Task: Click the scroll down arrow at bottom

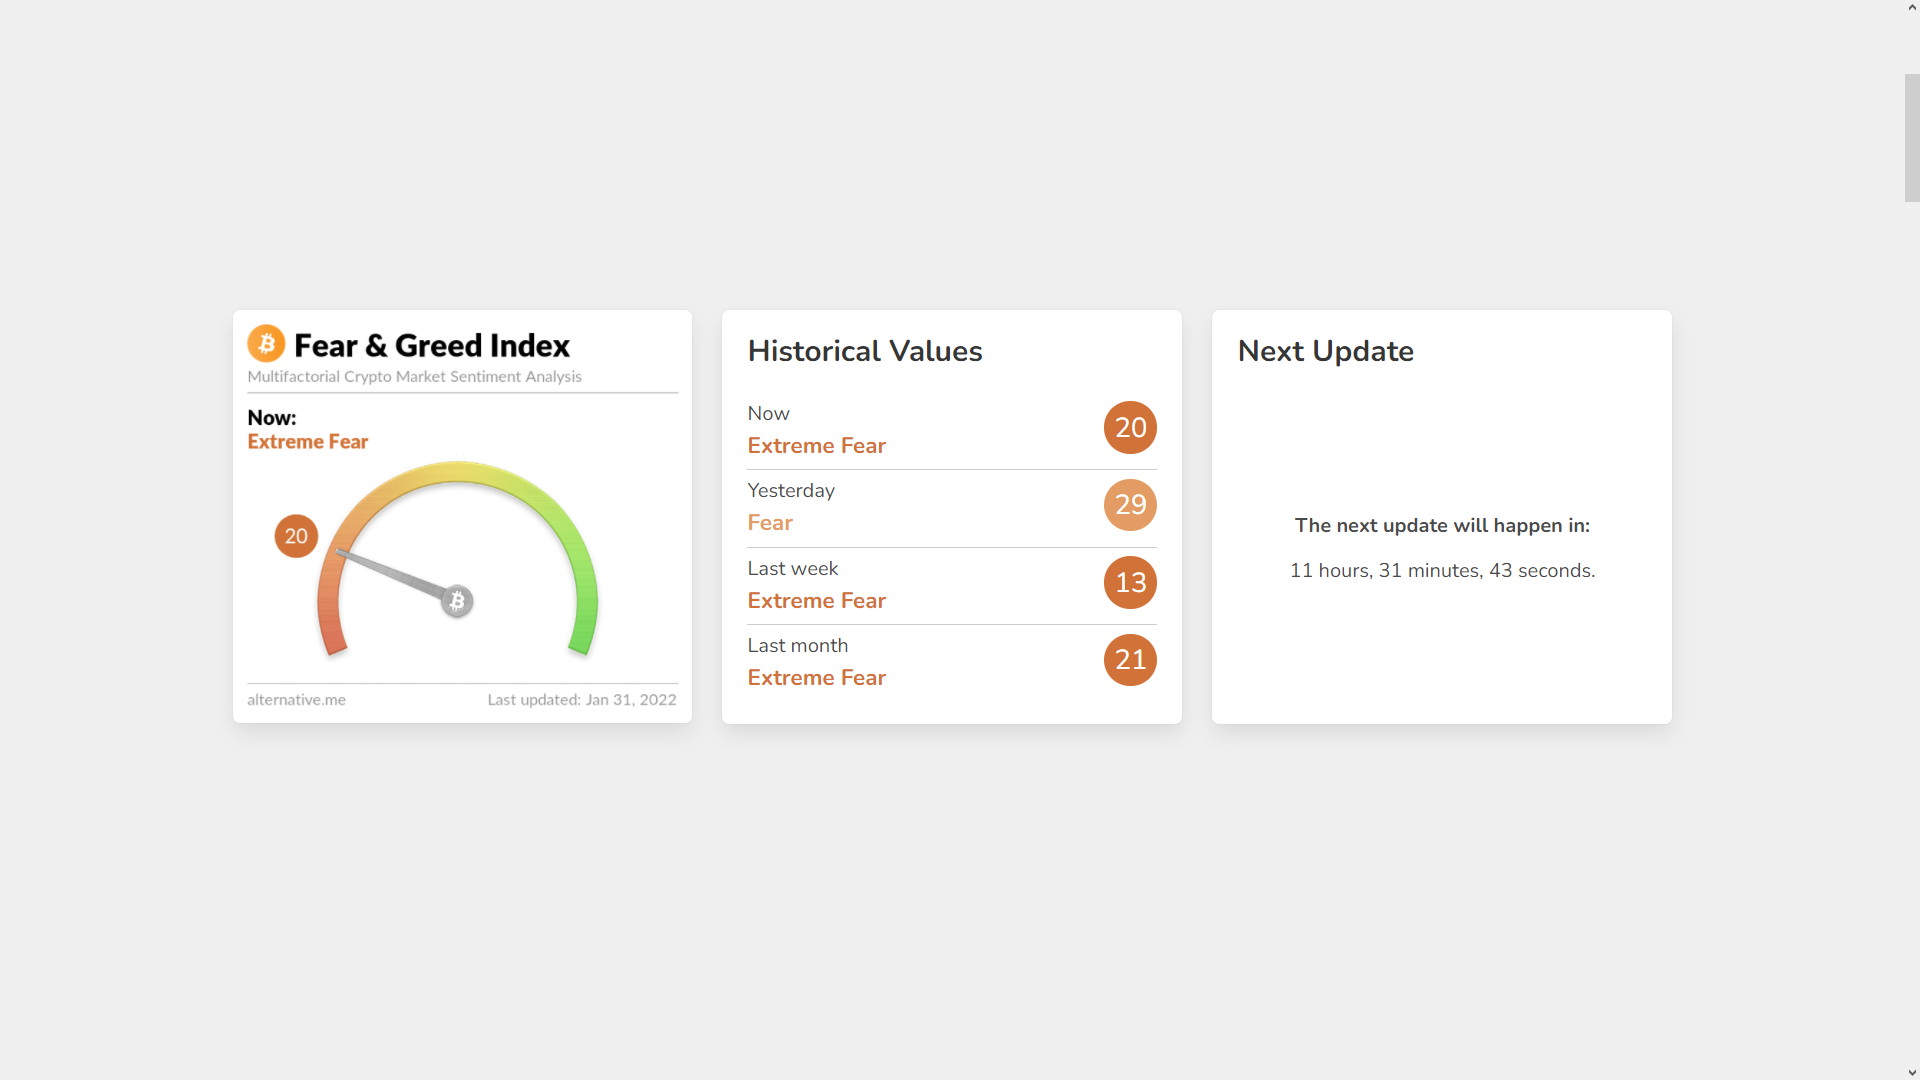Action: tap(1912, 1072)
